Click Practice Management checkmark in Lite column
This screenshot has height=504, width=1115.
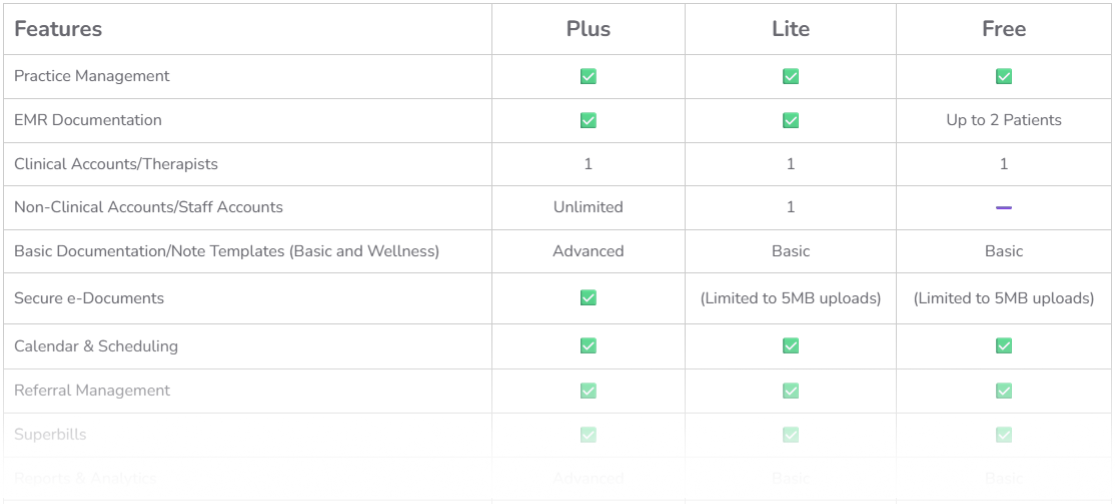tap(790, 76)
